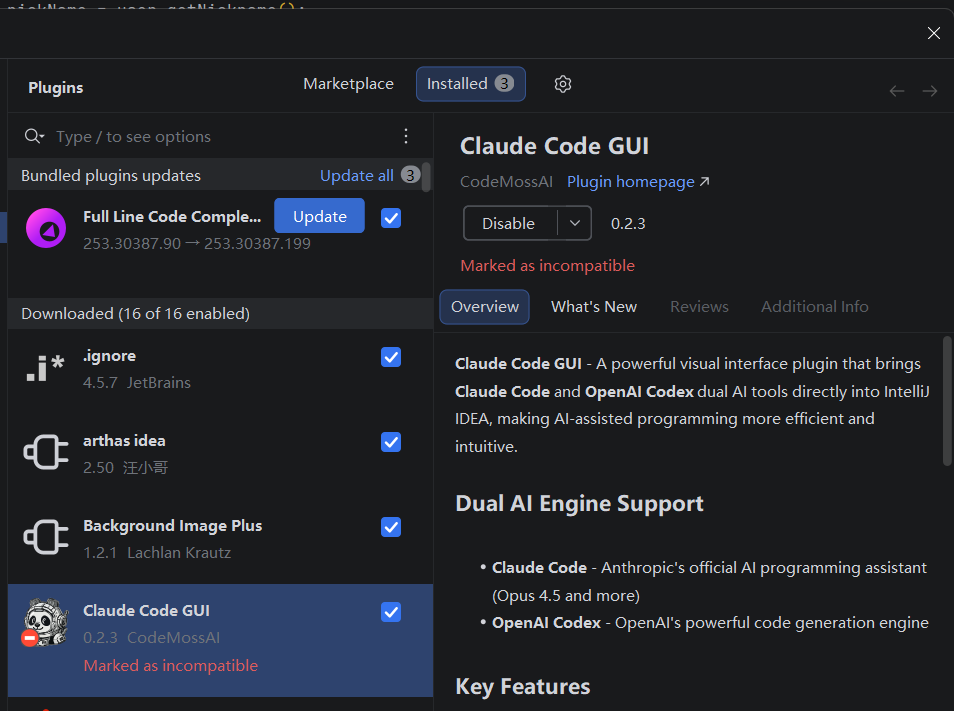Uncheck the Claude Code GUI plugin
The height and width of the screenshot is (711, 954).
point(391,612)
